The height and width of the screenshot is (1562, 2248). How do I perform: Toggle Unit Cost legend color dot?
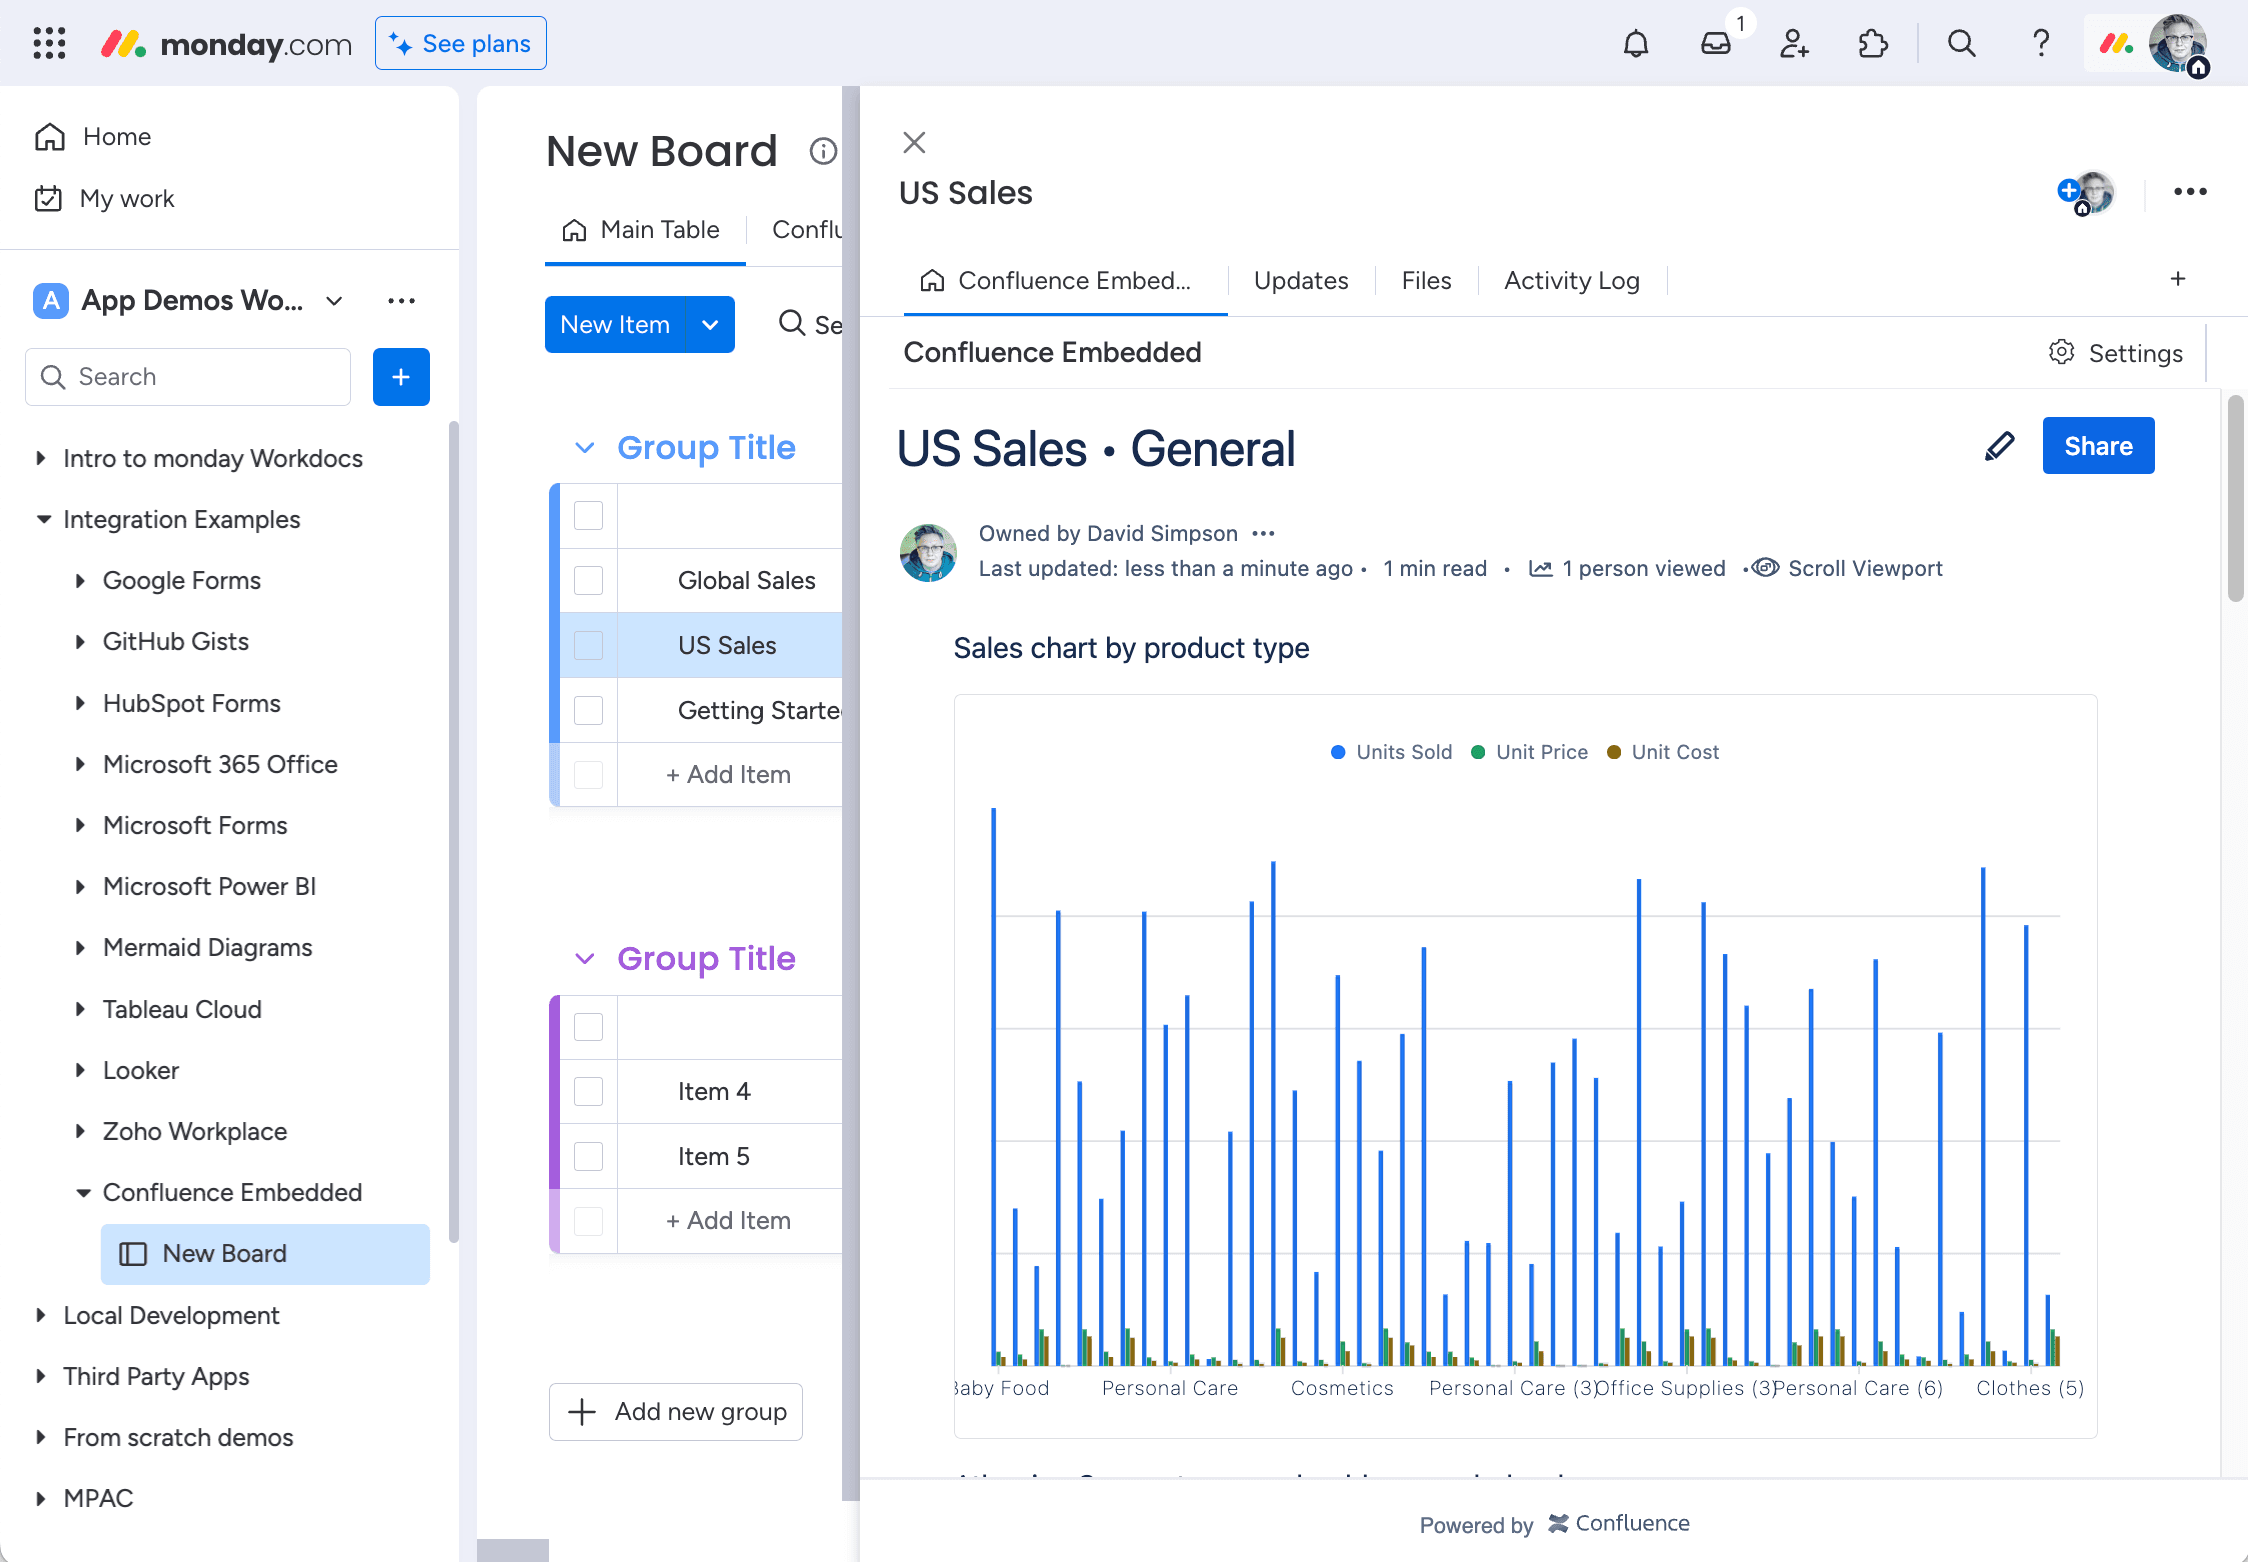click(x=1613, y=752)
